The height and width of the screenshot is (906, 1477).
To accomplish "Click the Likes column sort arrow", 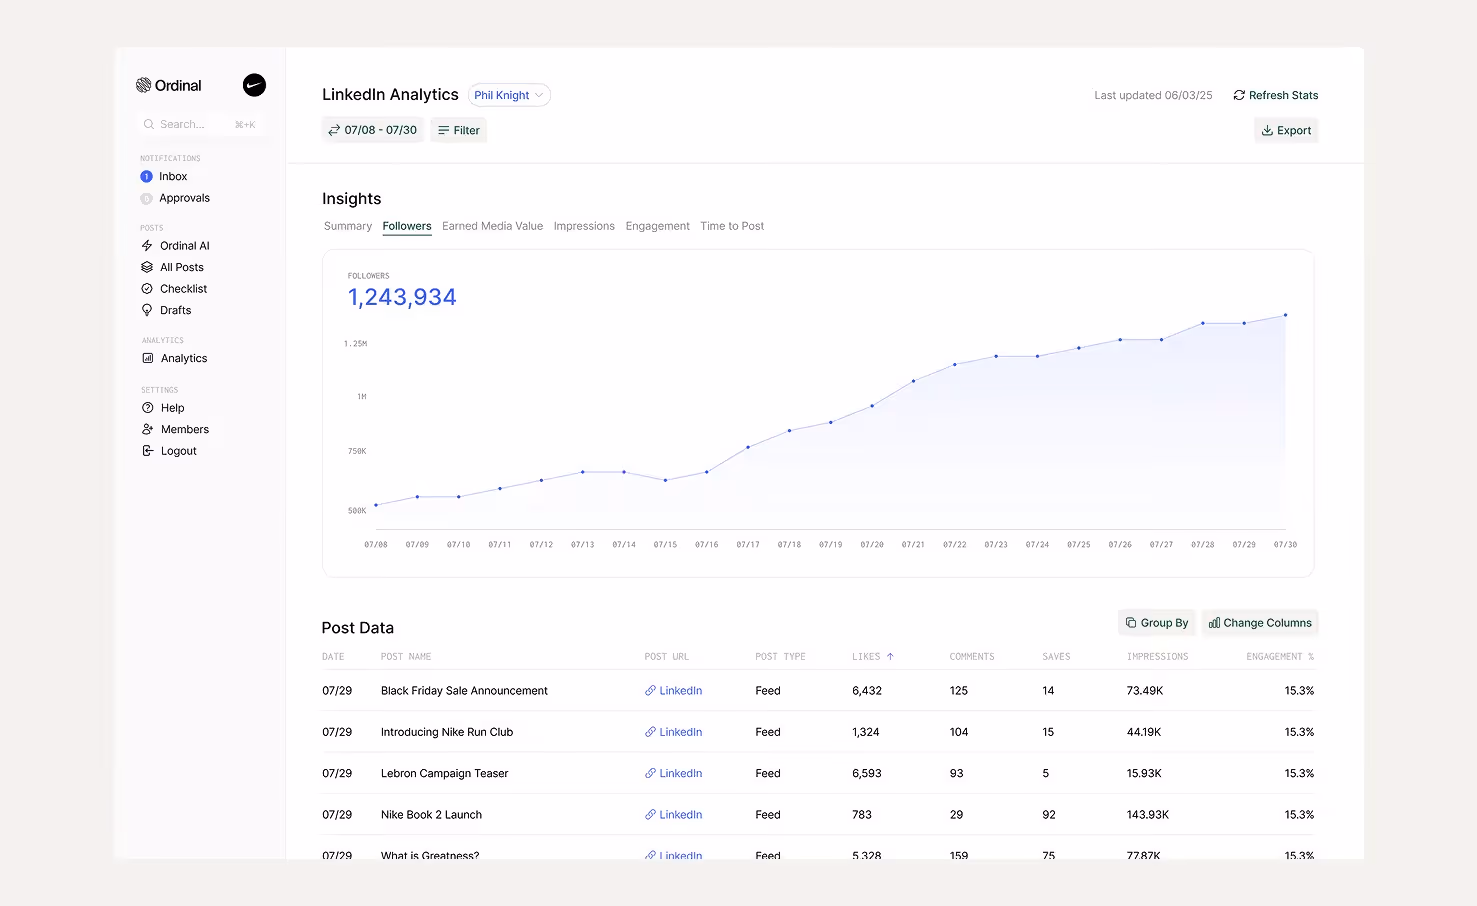I will click(x=890, y=657).
